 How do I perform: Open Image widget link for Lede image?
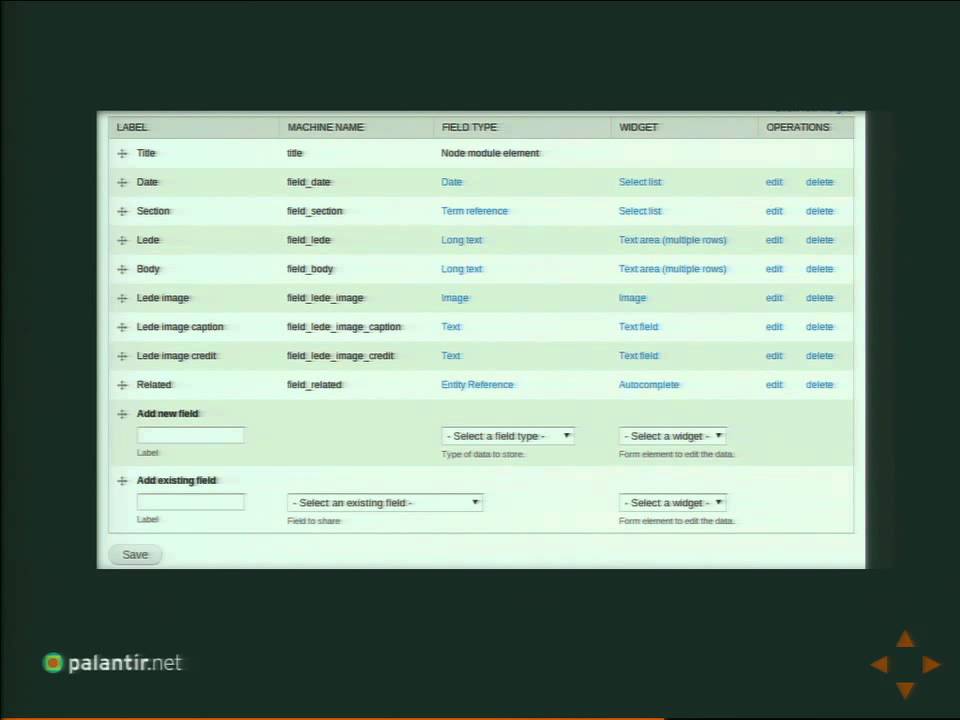click(x=632, y=298)
